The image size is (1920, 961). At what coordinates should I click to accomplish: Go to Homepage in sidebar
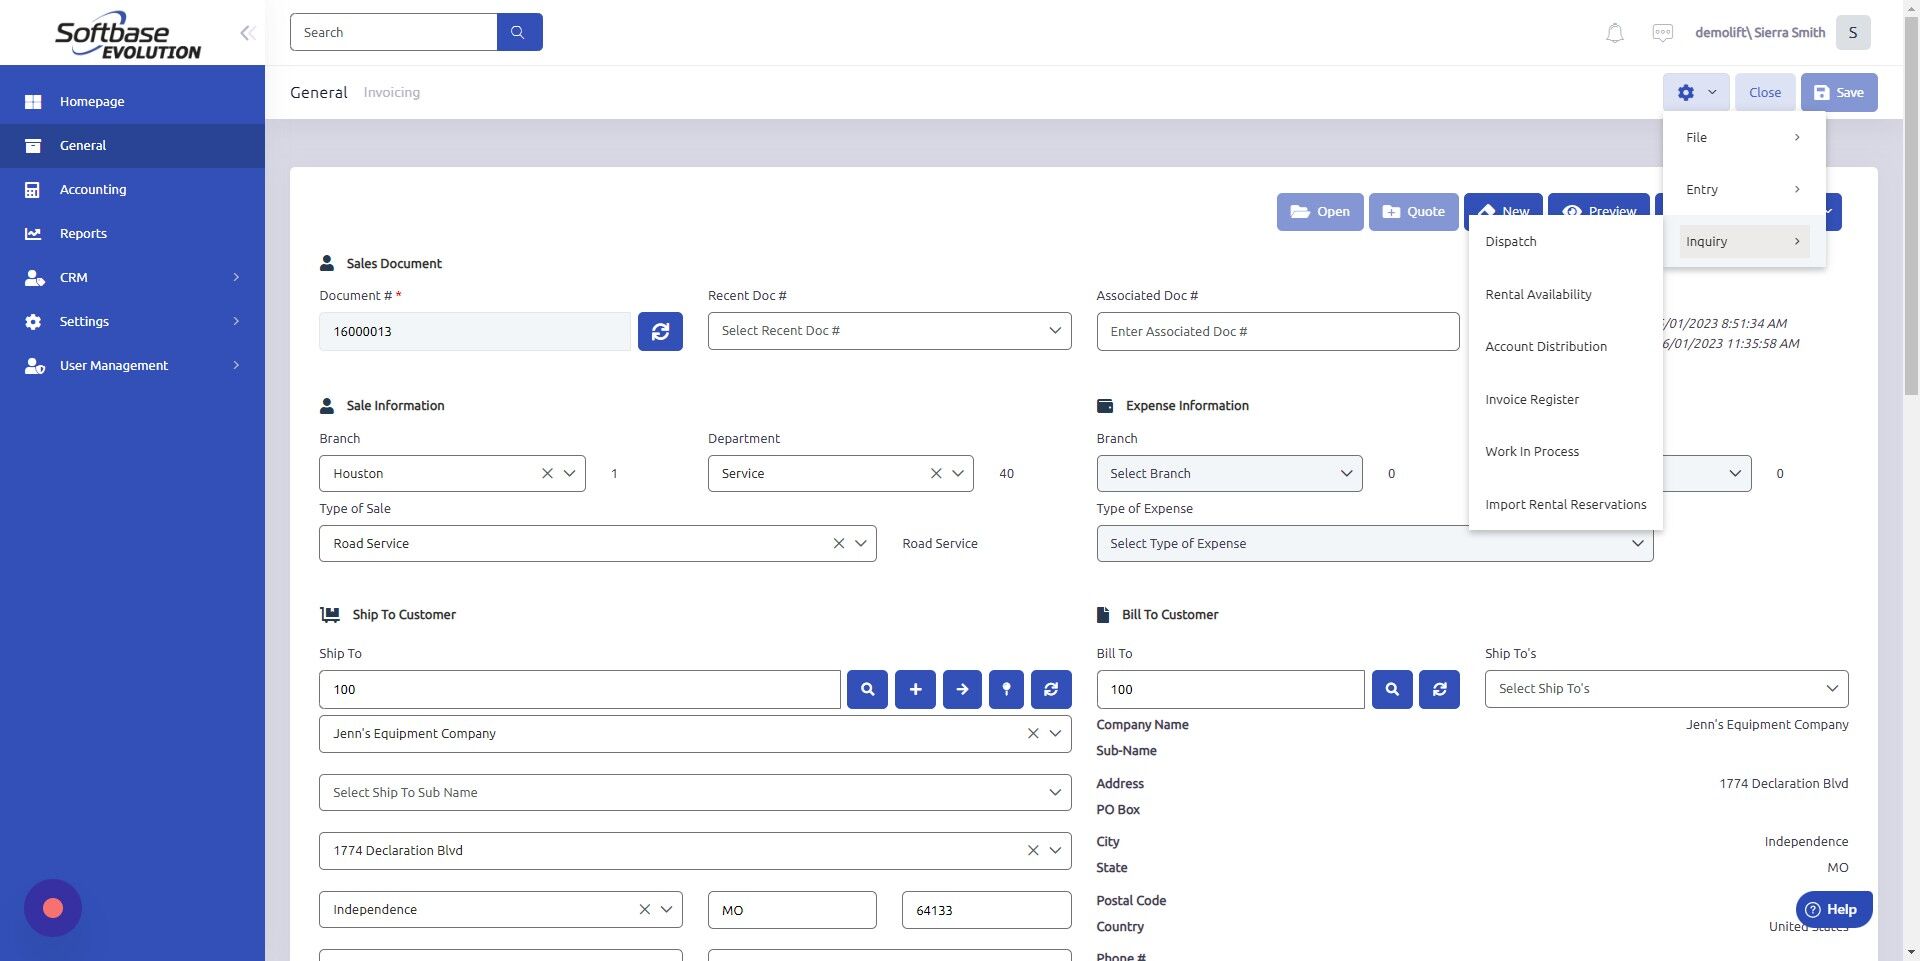pos(132,101)
